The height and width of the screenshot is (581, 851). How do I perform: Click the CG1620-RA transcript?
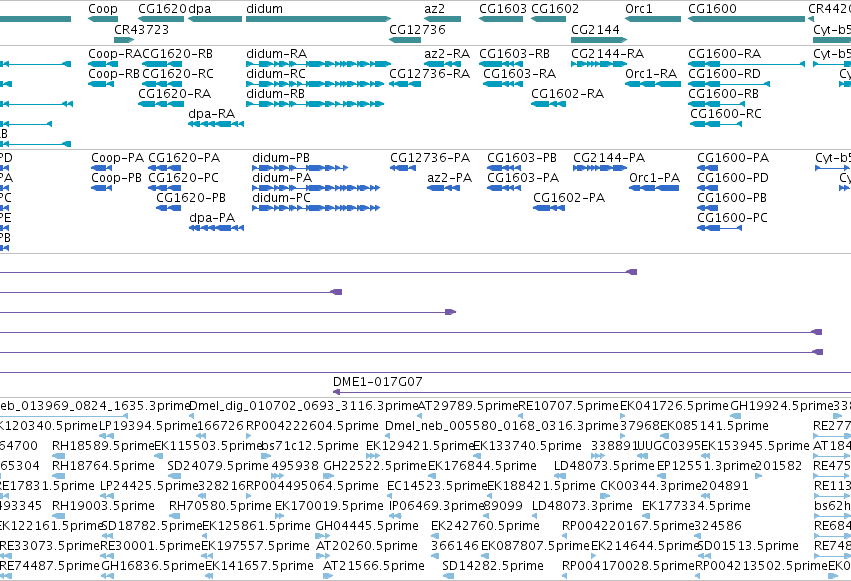click(161, 104)
